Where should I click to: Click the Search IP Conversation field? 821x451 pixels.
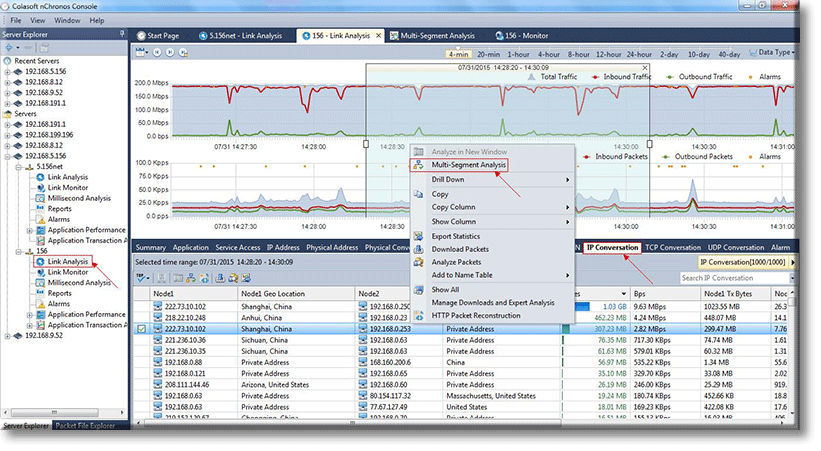[x=734, y=278]
